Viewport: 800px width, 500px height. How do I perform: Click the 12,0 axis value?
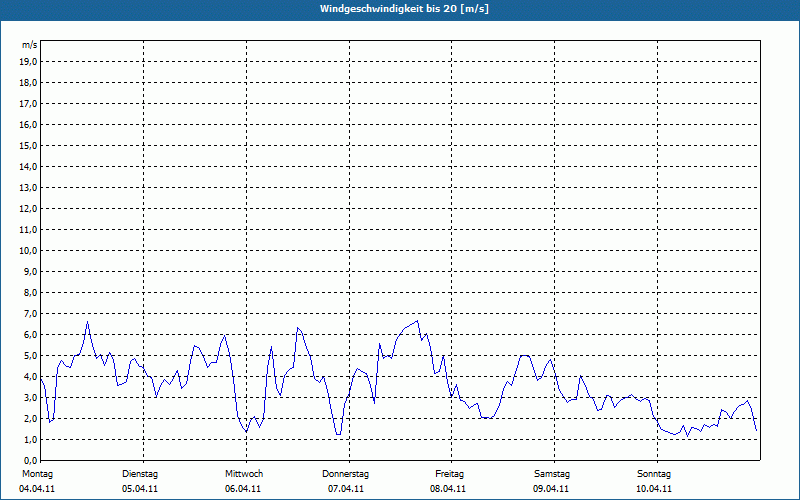pos(29,209)
